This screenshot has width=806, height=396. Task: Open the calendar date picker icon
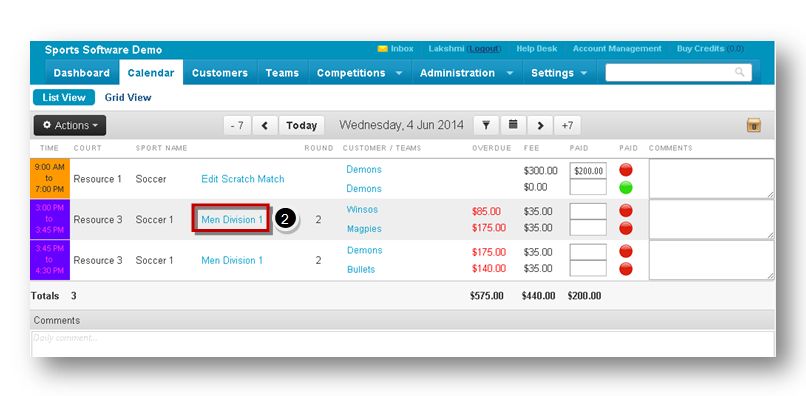point(513,125)
